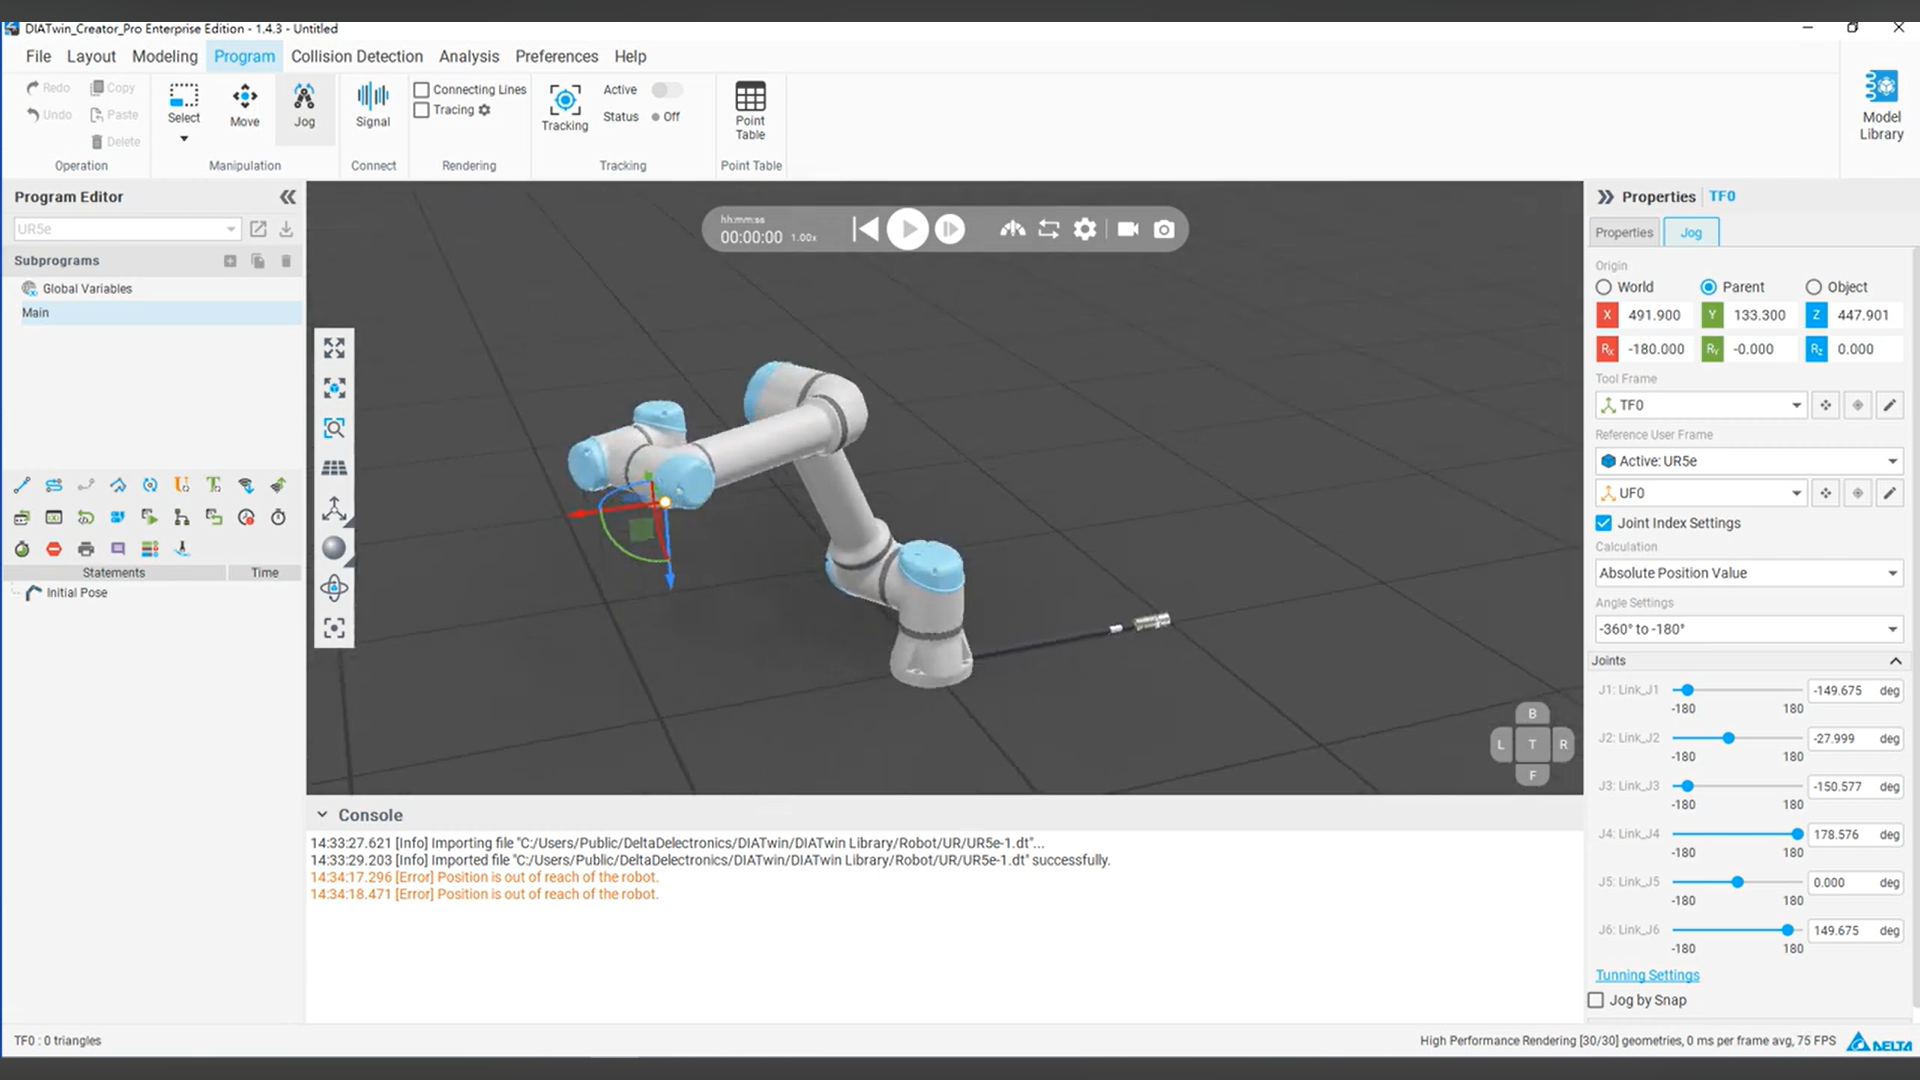This screenshot has height=1080, width=1920.
Task: Open the Signal connect tool
Action: [x=373, y=106]
